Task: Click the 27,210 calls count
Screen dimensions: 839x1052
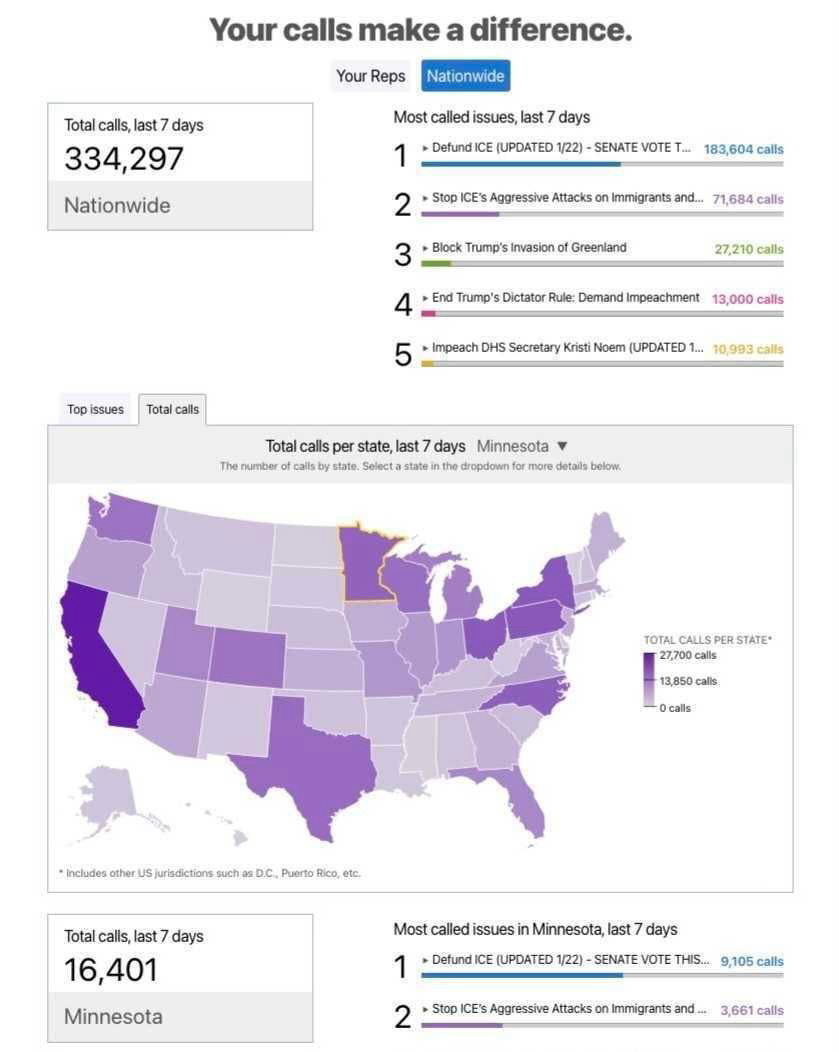Action: [749, 249]
